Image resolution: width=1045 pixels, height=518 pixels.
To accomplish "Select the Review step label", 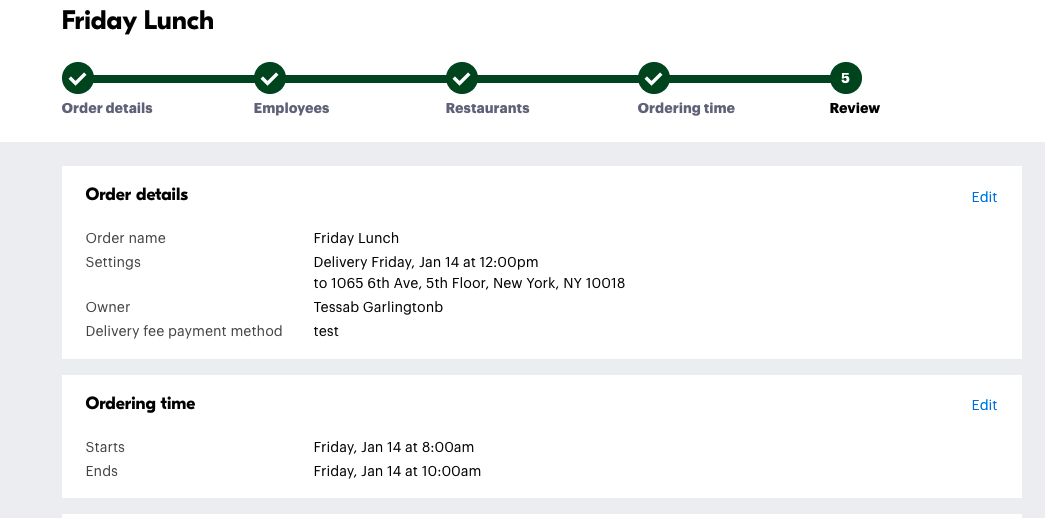I will (854, 108).
